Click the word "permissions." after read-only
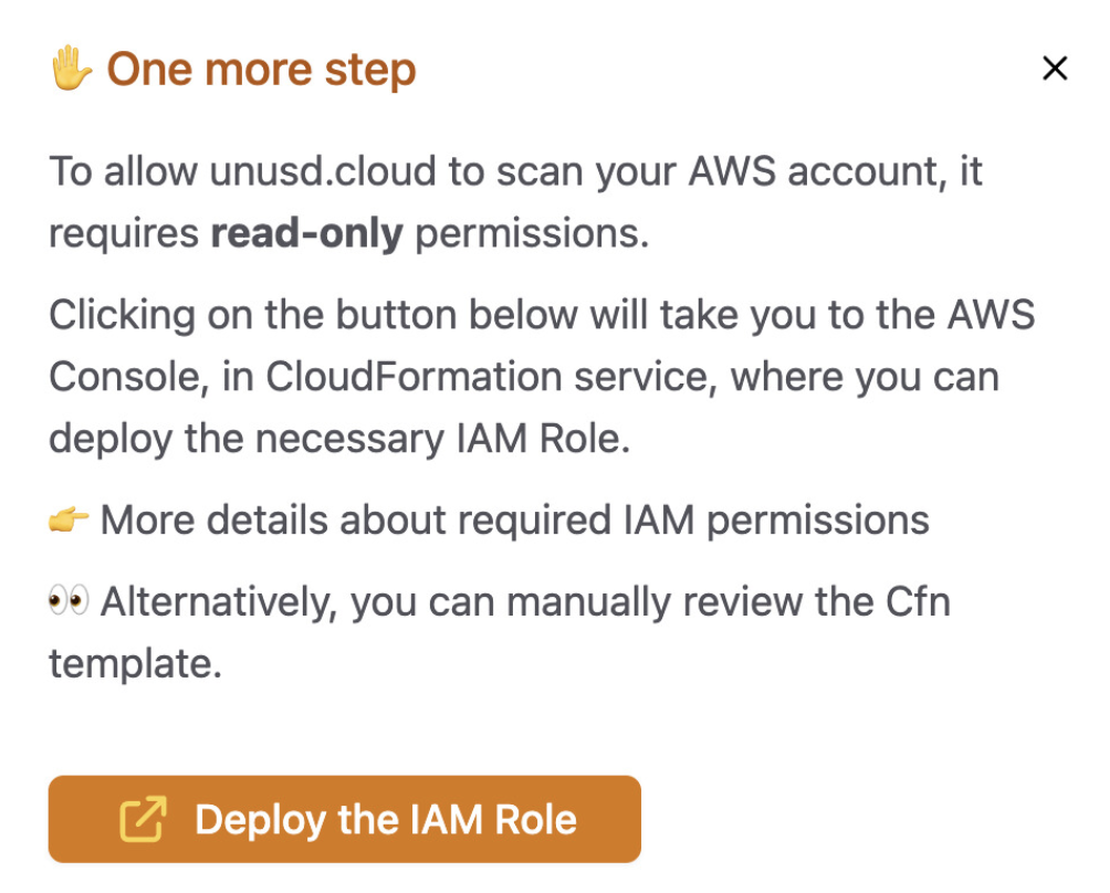Screen dimensions: 1110x893 pos(532,233)
